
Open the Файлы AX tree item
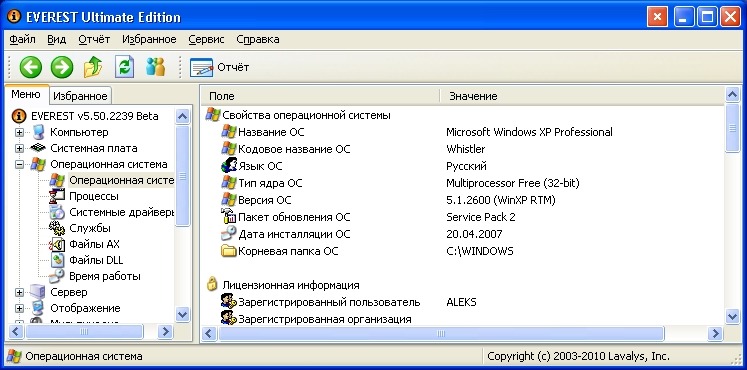(x=94, y=244)
